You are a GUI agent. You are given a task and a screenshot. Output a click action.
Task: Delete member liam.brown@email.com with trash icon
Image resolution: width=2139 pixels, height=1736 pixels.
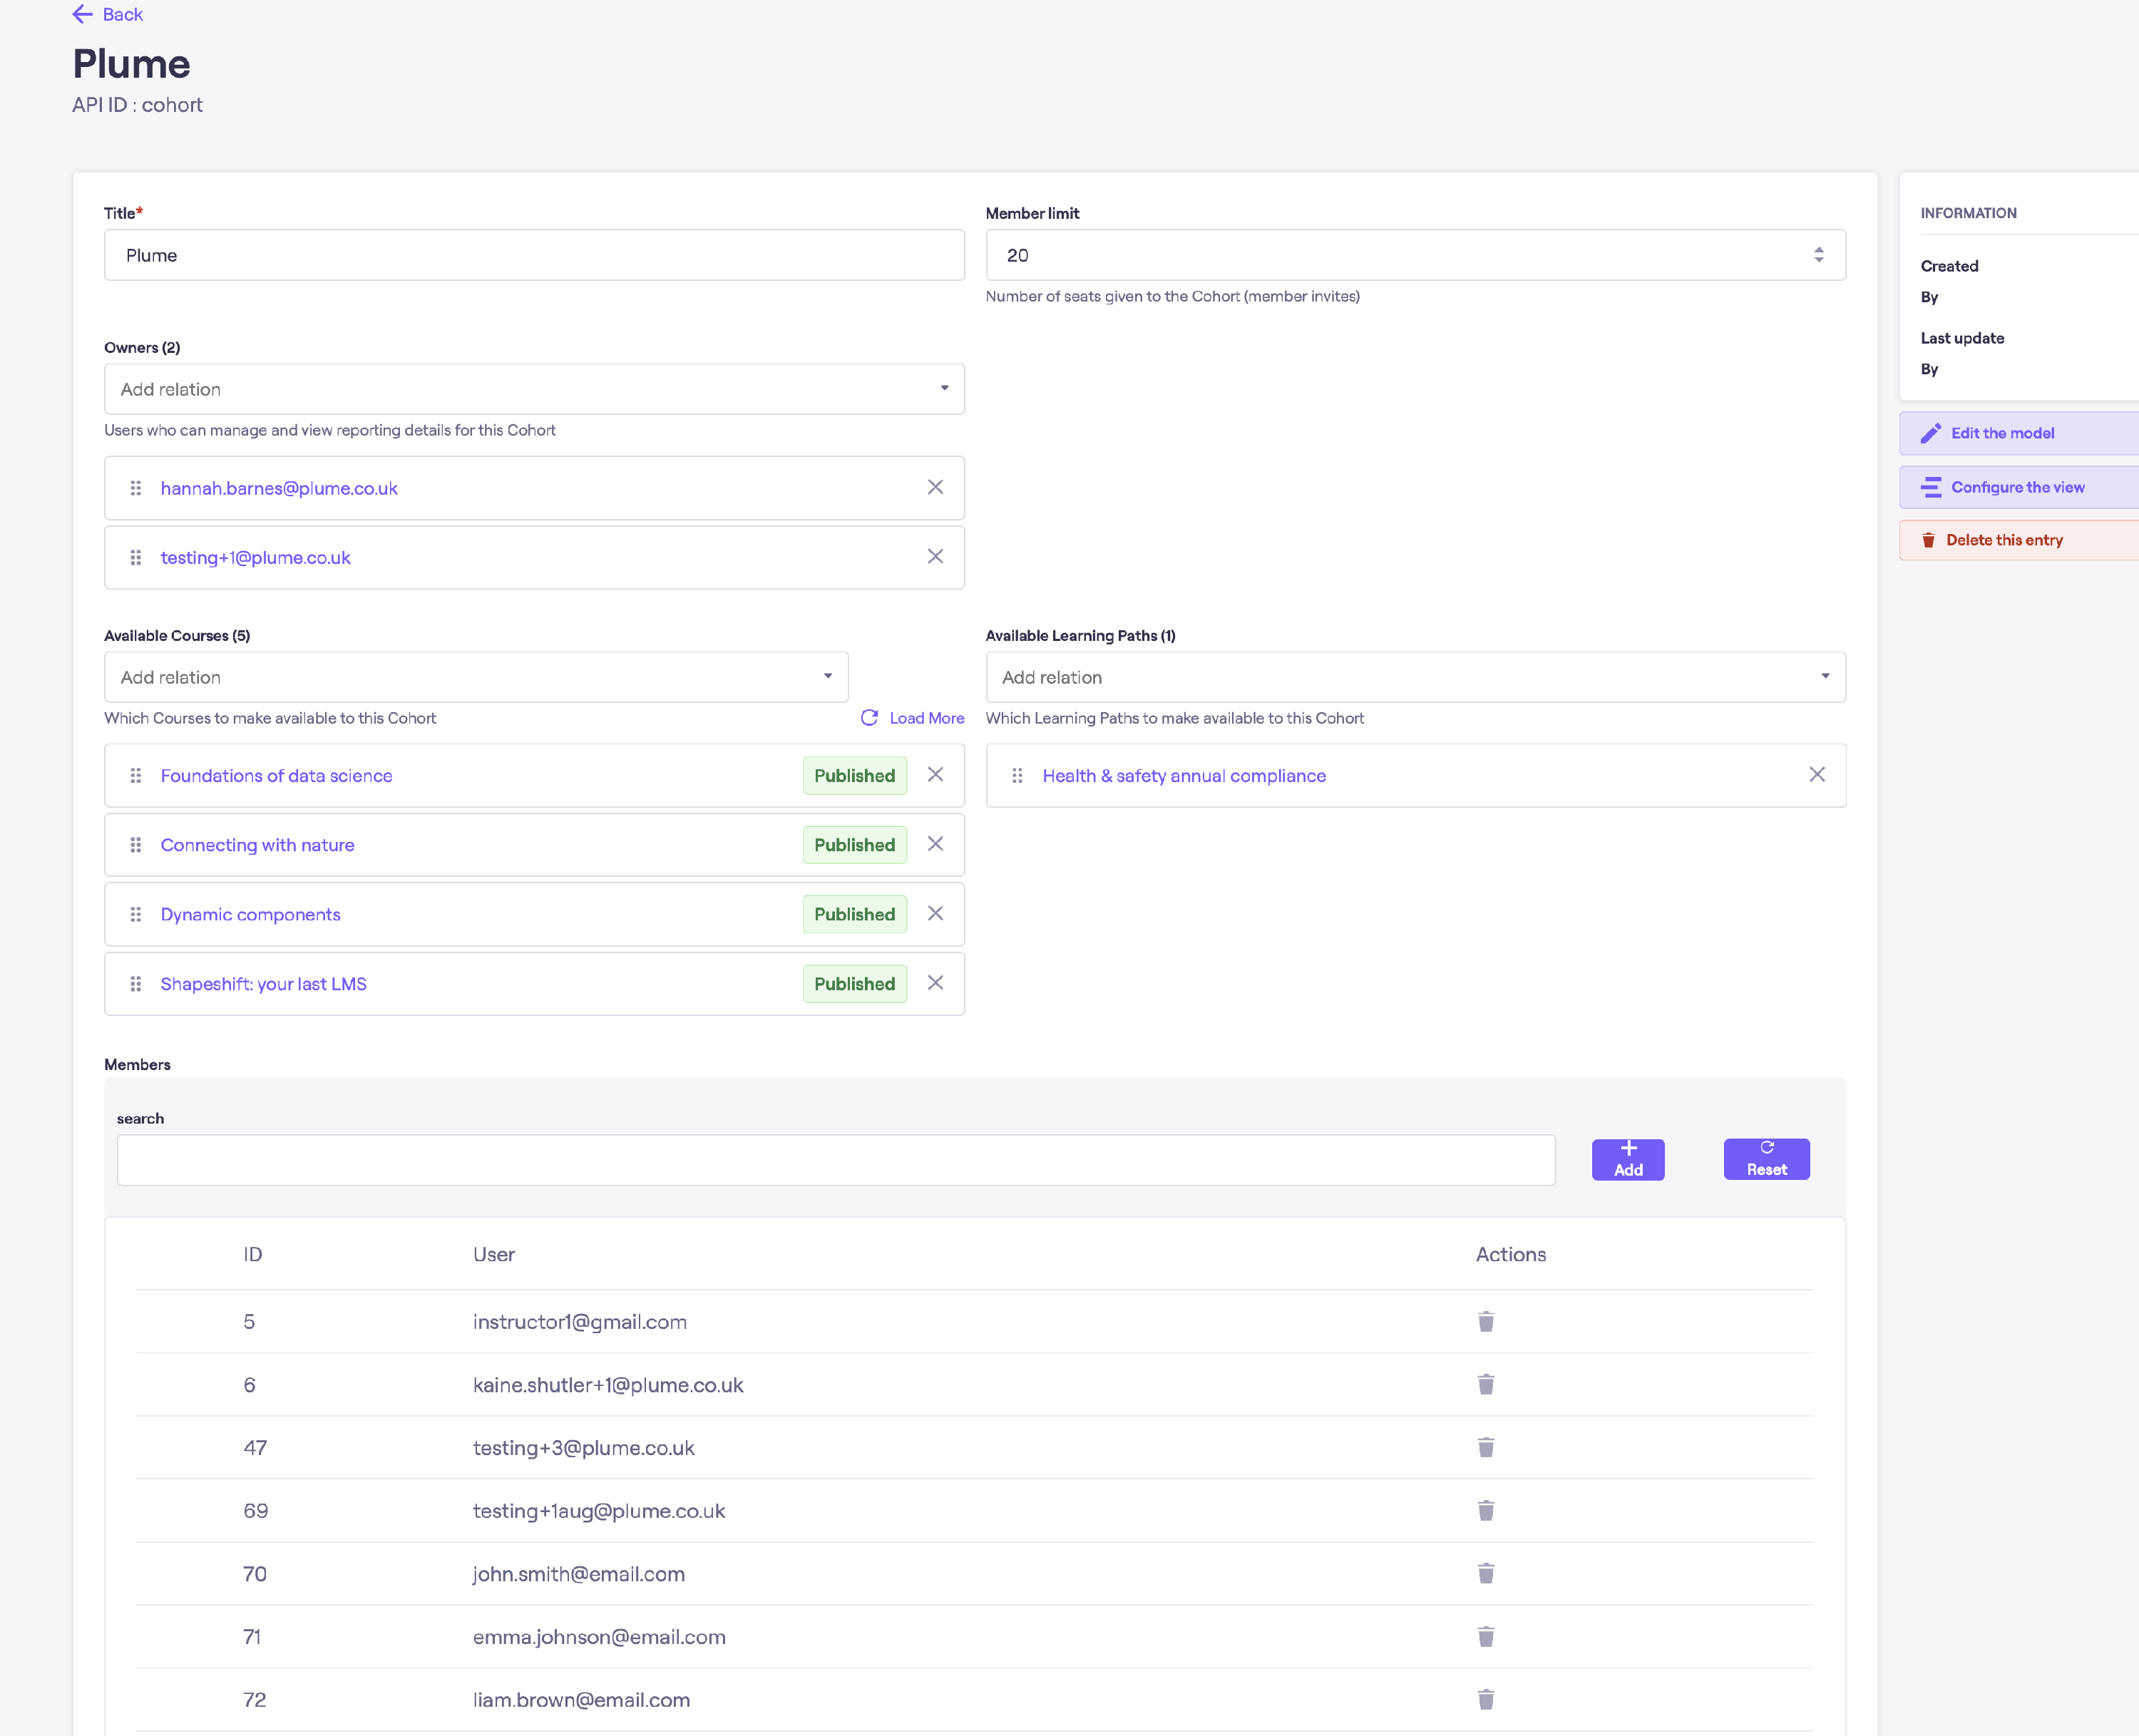point(1486,1700)
